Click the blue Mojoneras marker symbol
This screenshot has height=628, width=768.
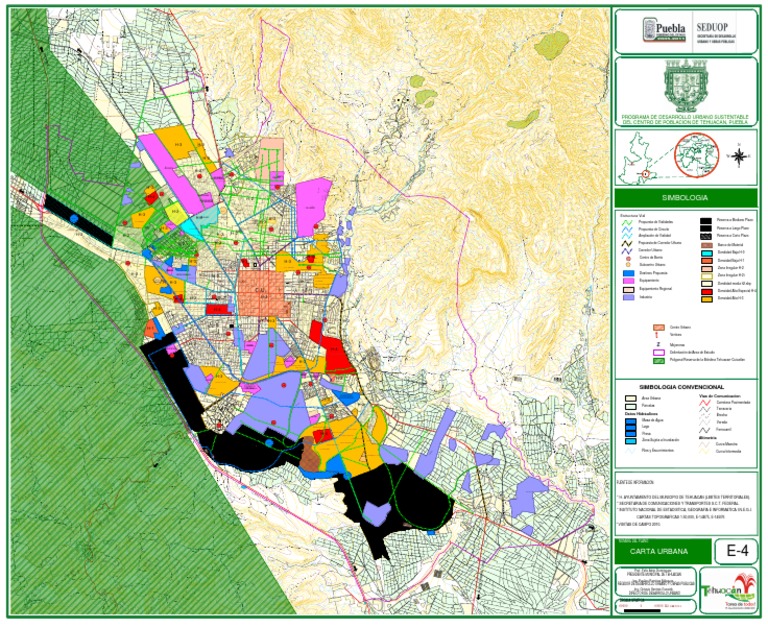point(658,344)
